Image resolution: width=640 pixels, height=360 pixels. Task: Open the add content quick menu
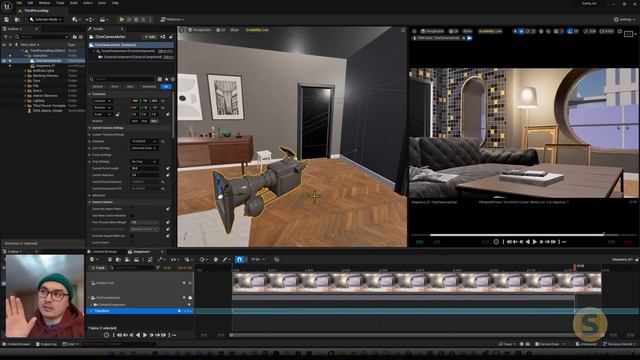75,19
